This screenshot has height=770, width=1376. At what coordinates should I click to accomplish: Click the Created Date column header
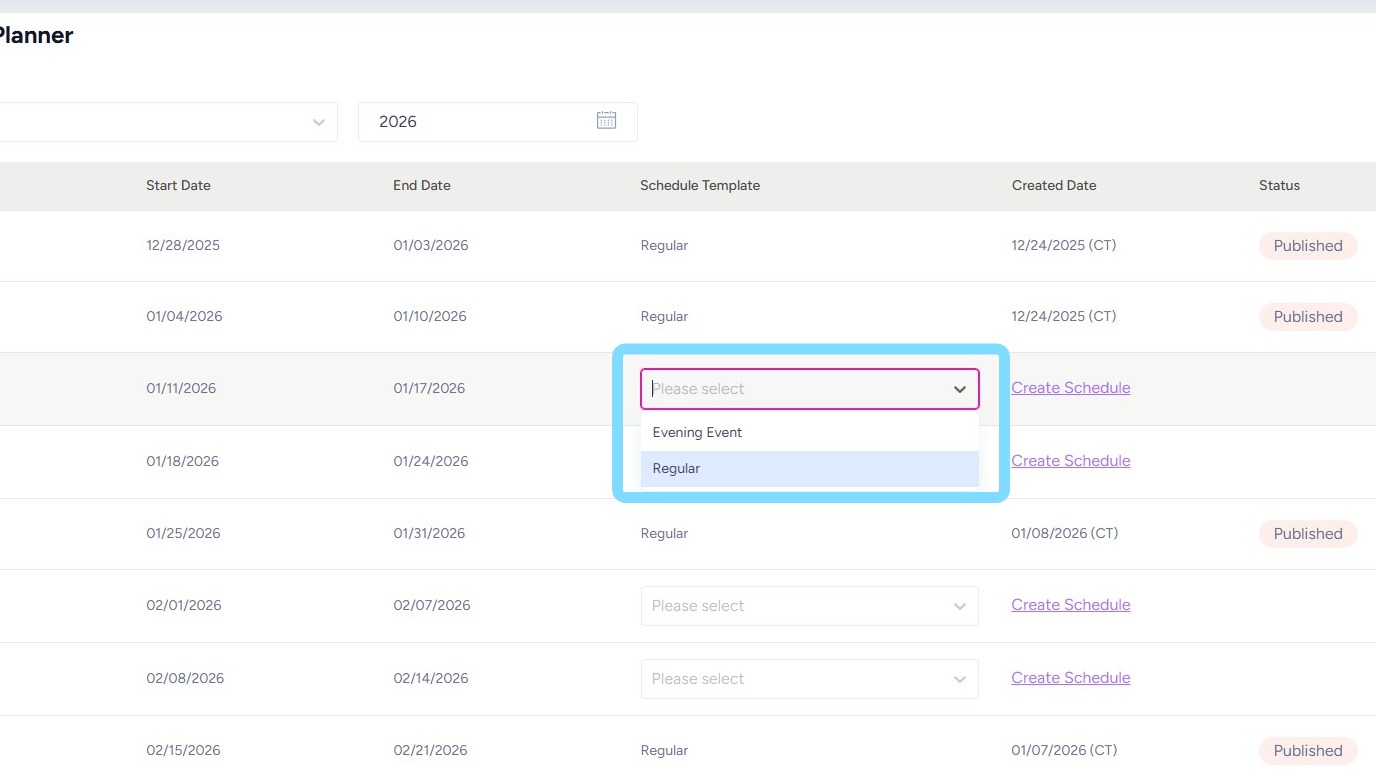(x=1054, y=186)
